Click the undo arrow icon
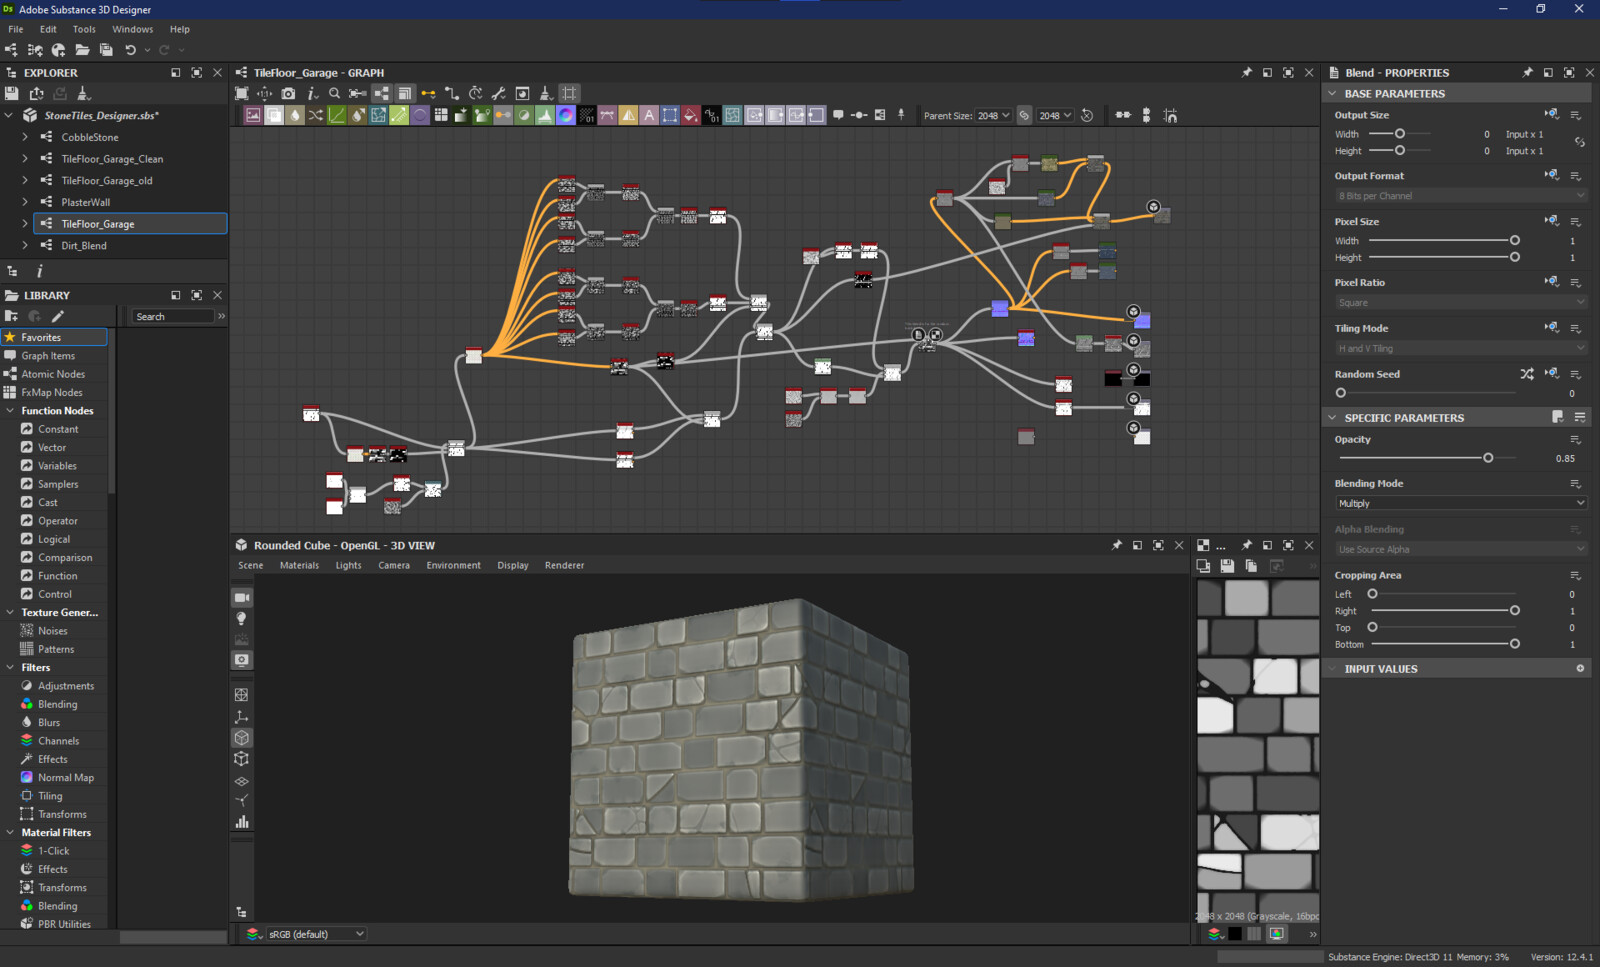The width and height of the screenshot is (1600, 967). (130, 50)
